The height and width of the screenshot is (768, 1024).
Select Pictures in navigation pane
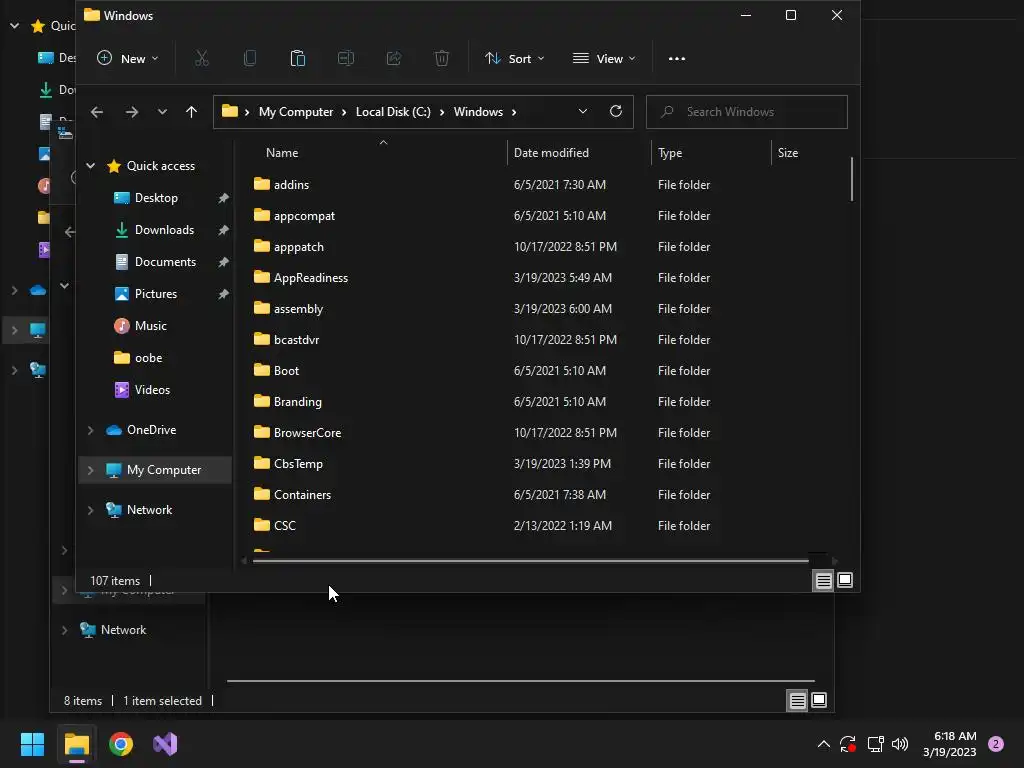tap(155, 294)
